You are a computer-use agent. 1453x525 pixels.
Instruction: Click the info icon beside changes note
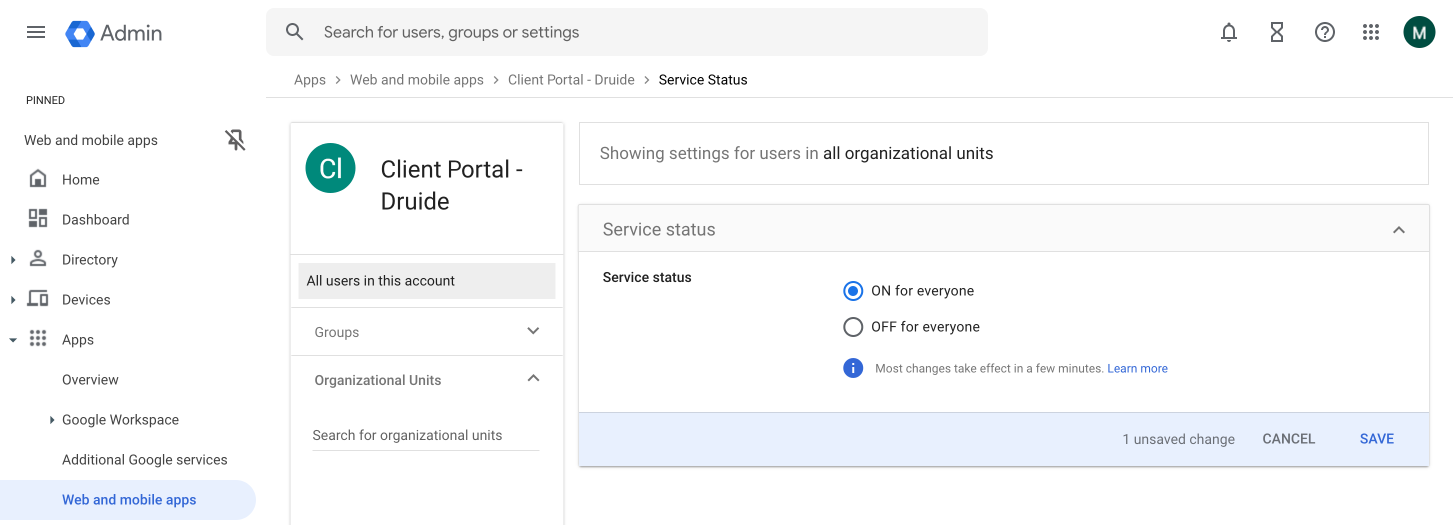pyautogui.click(x=853, y=368)
